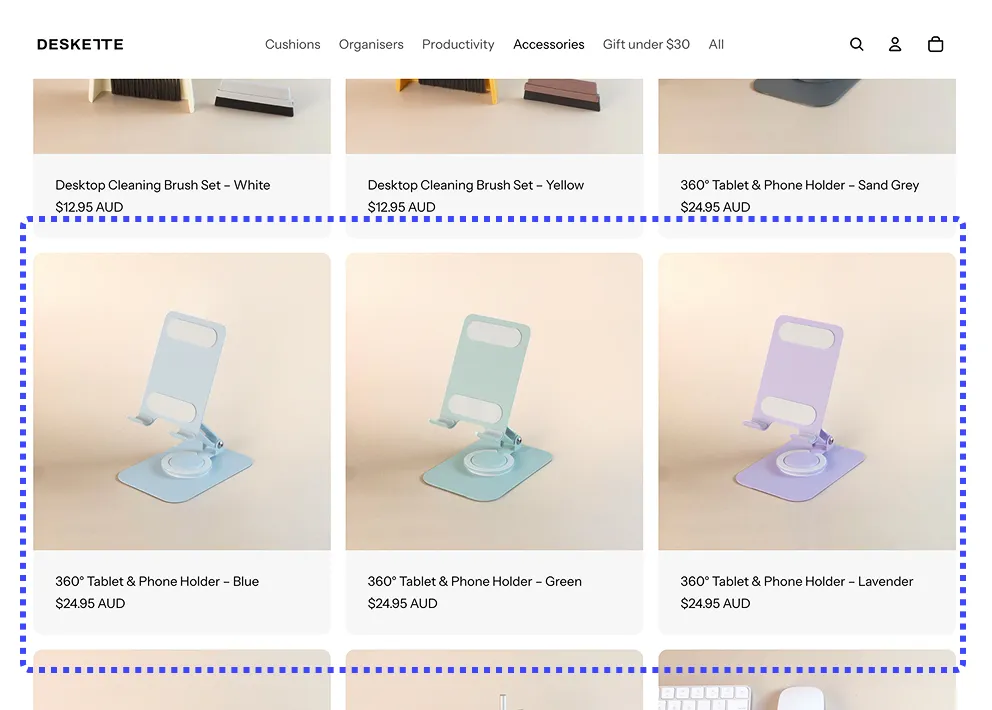Image resolution: width=992 pixels, height=710 pixels.
Task: Open the blue phone holder product image
Action: click(182, 401)
